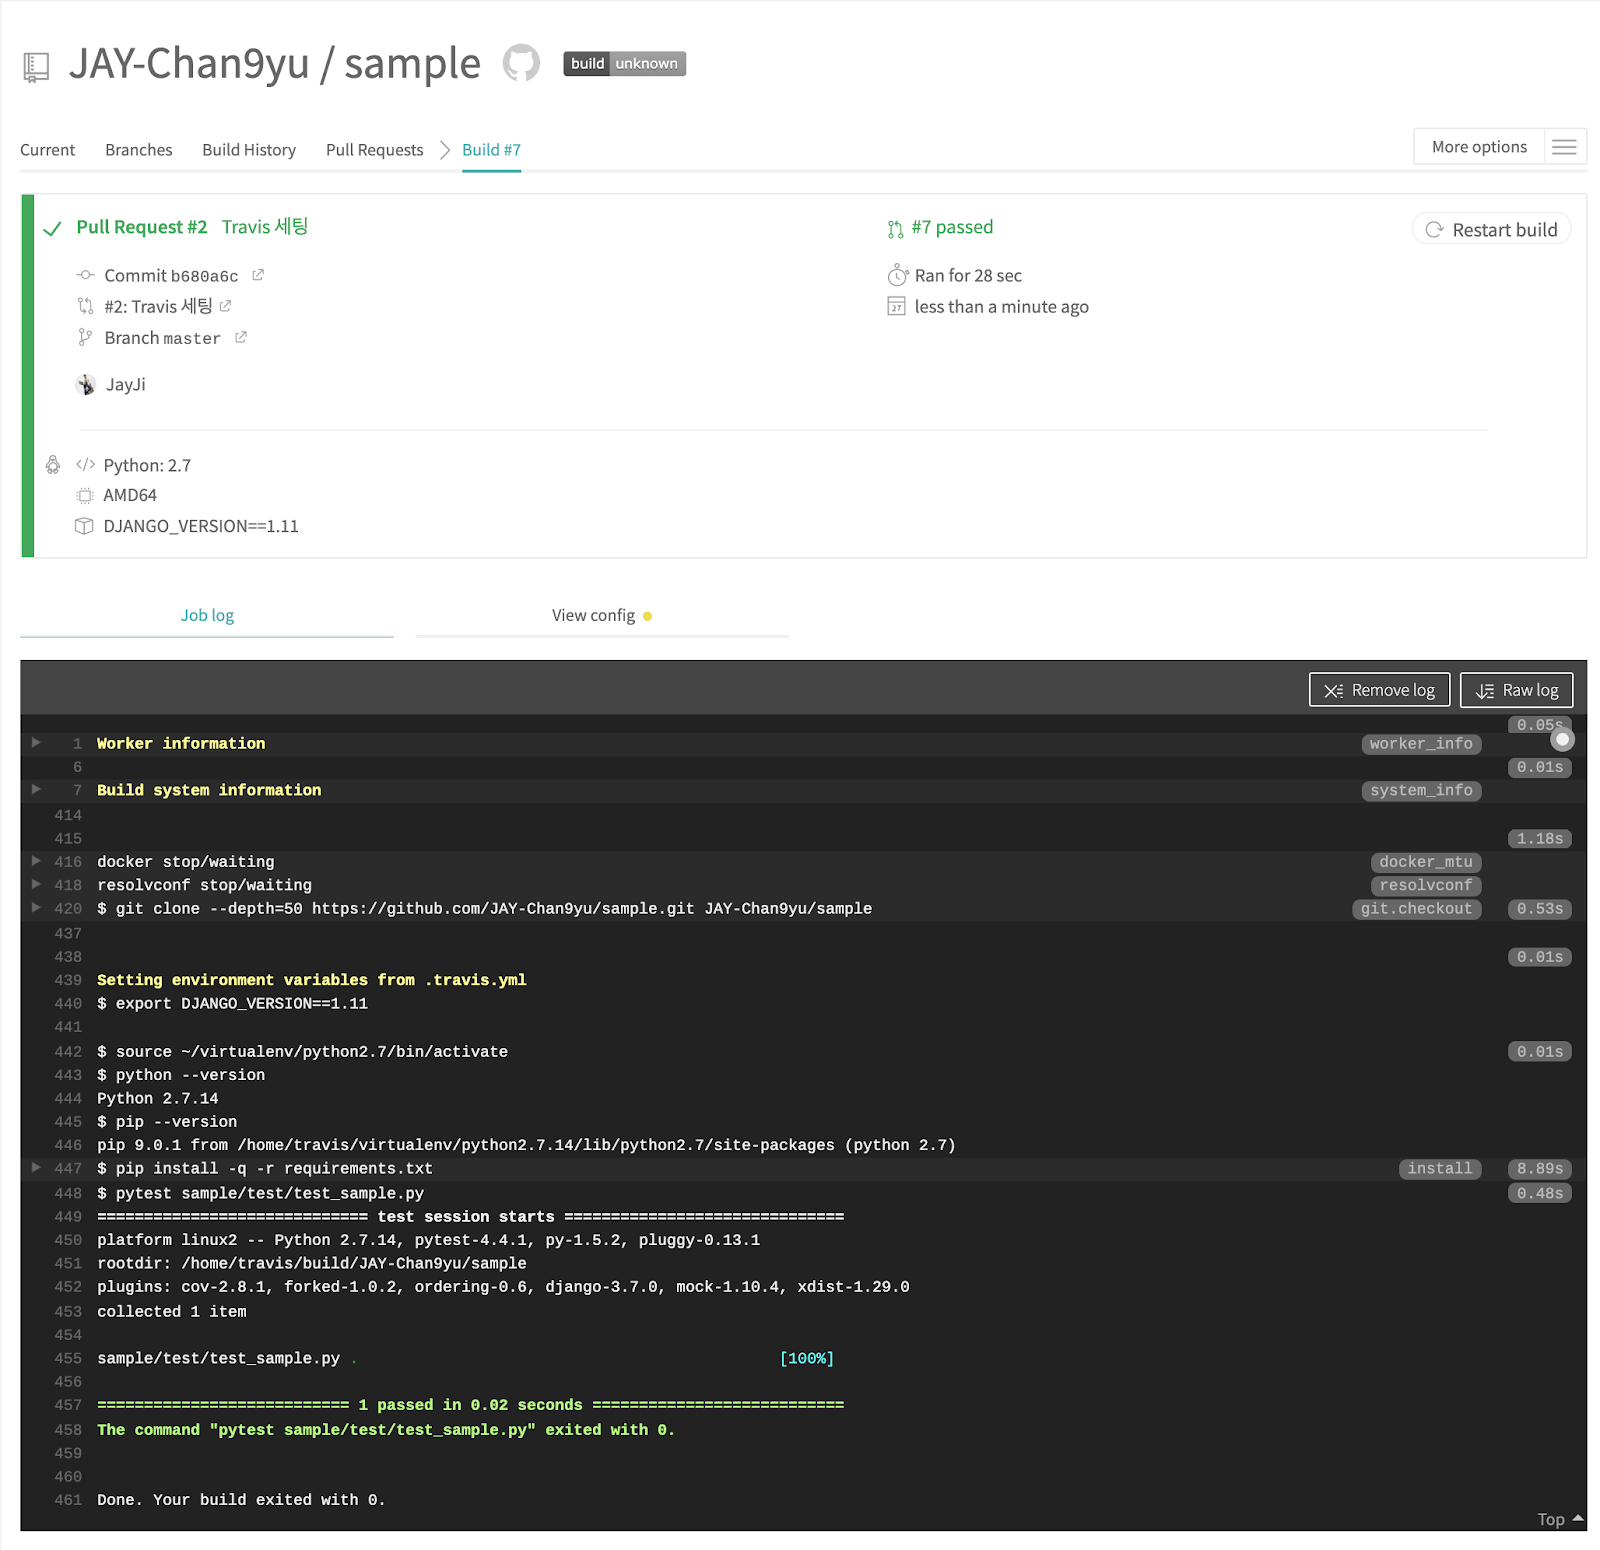Click the build unknown status badge
The width and height of the screenshot is (1600, 1550).
pyautogui.click(x=624, y=63)
